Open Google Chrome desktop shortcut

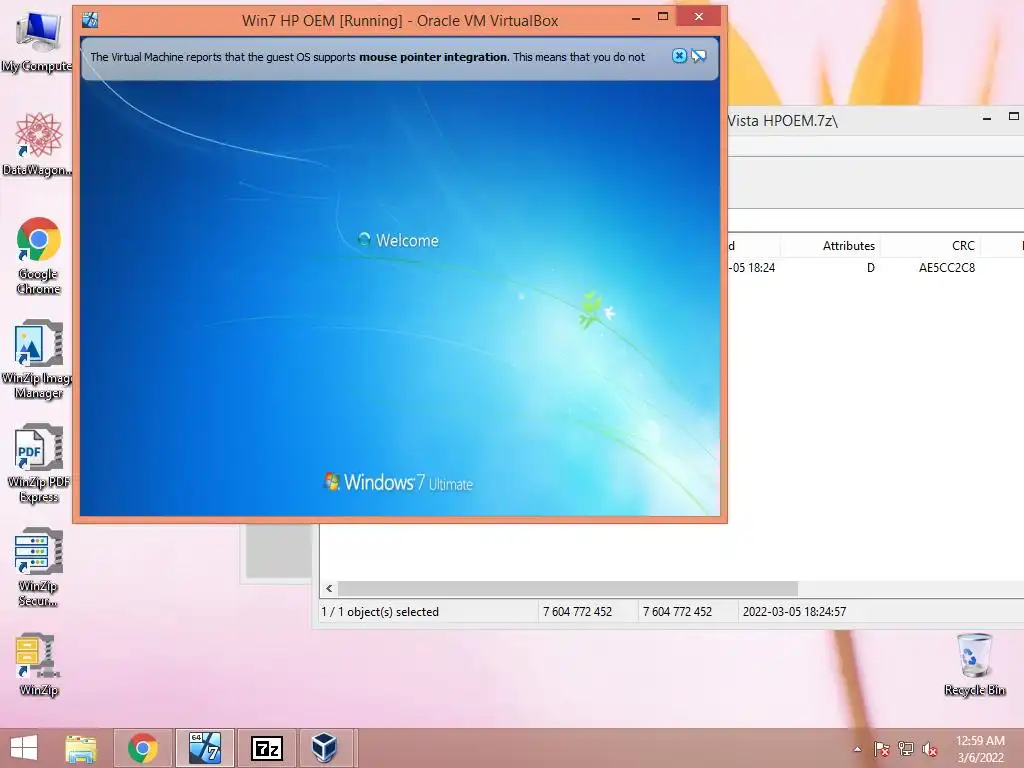click(39, 255)
